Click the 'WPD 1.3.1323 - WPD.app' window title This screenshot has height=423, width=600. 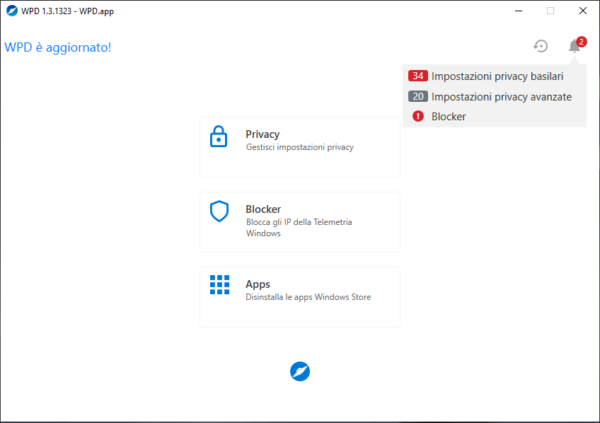pyautogui.click(x=67, y=11)
